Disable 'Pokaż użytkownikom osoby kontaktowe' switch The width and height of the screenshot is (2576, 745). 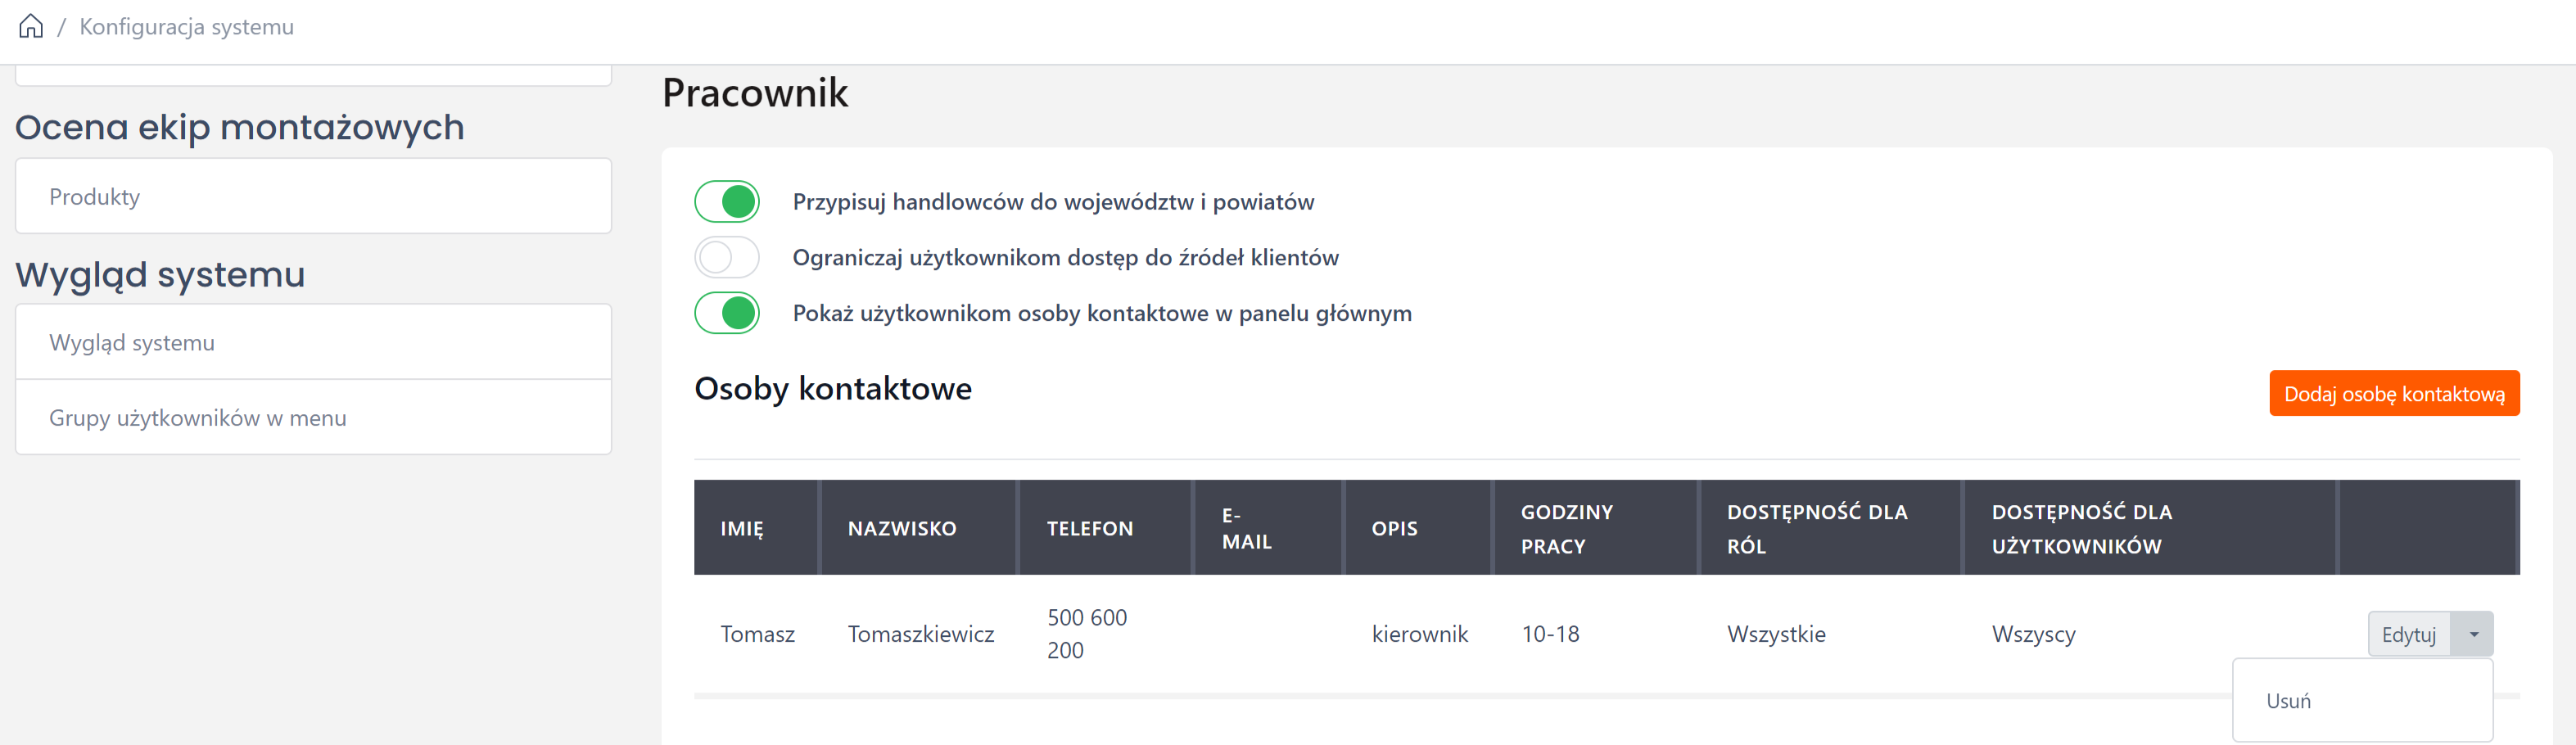tap(727, 314)
